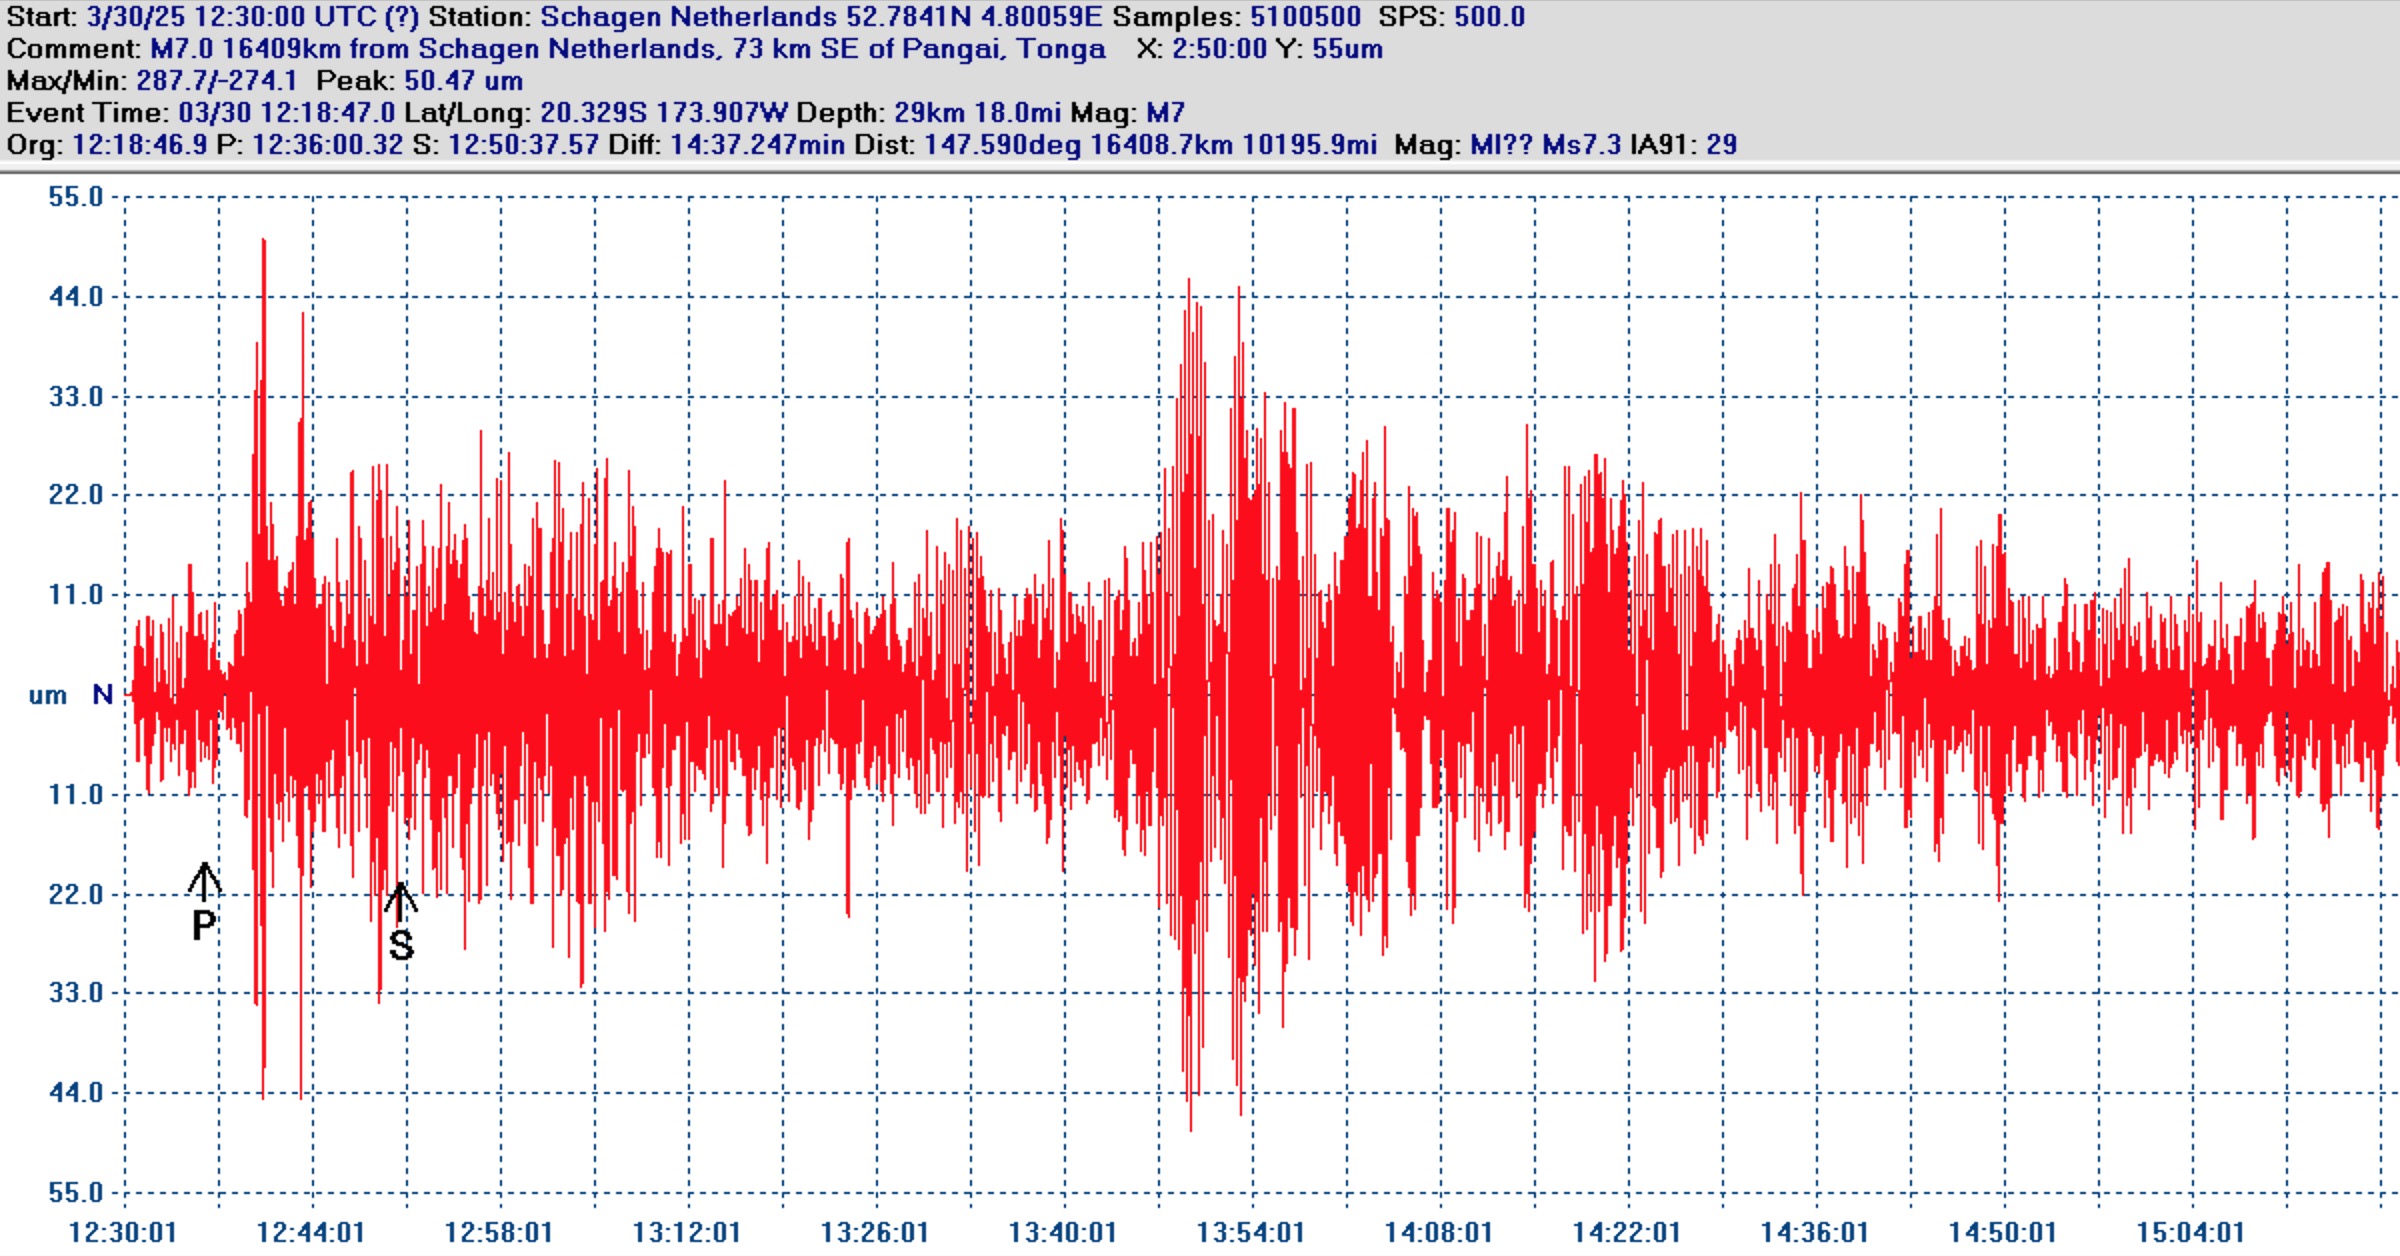2400x1256 pixels.
Task: Click the Diff value 14:37.247min
Action: pyautogui.click(x=757, y=145)
